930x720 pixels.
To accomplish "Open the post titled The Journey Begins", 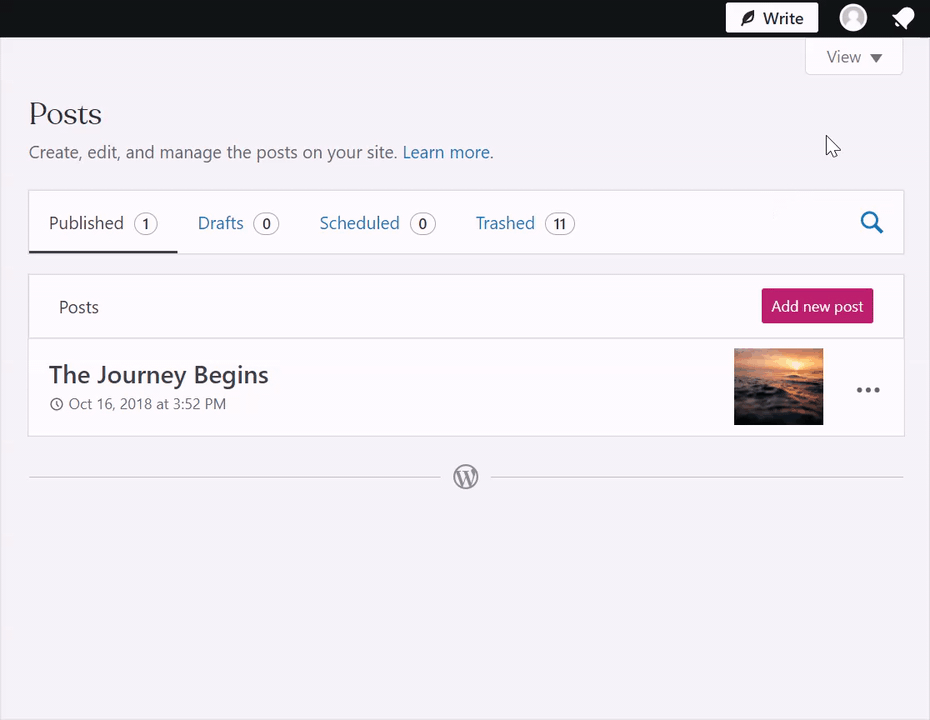I will (x=158, y=374).
